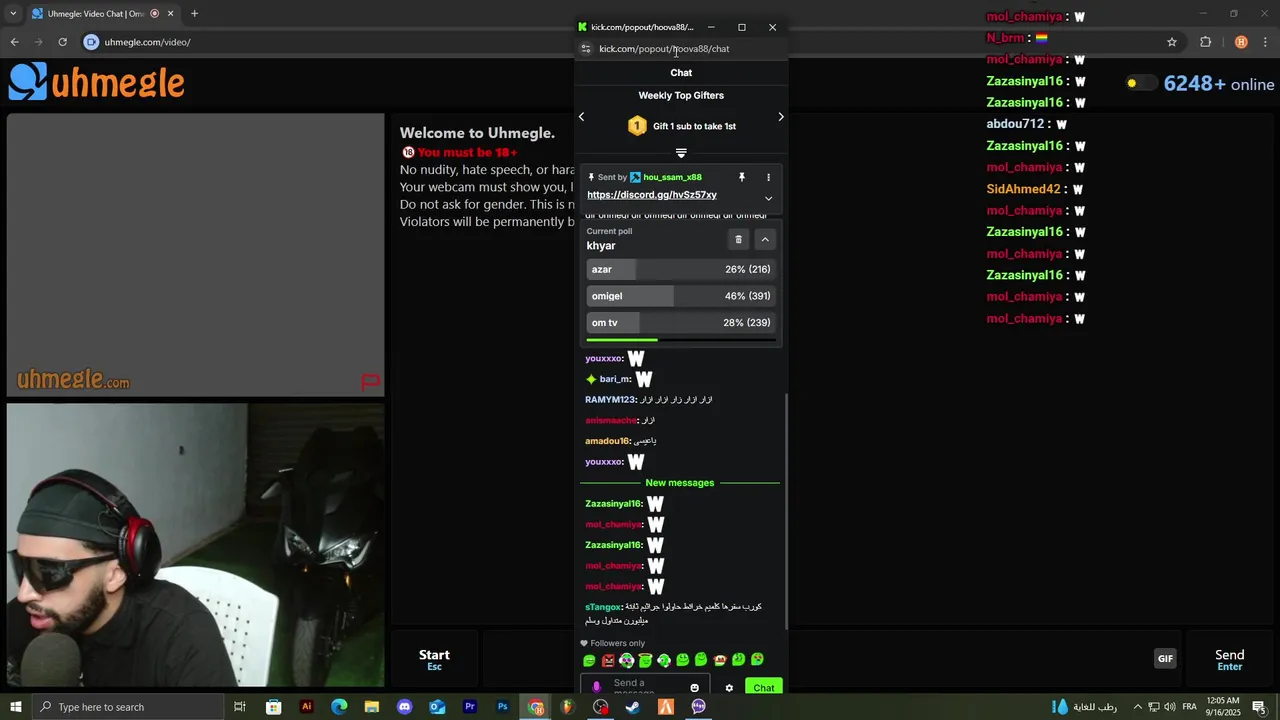
Task: Click the Uhmegle logo
Action: (96, 82)
